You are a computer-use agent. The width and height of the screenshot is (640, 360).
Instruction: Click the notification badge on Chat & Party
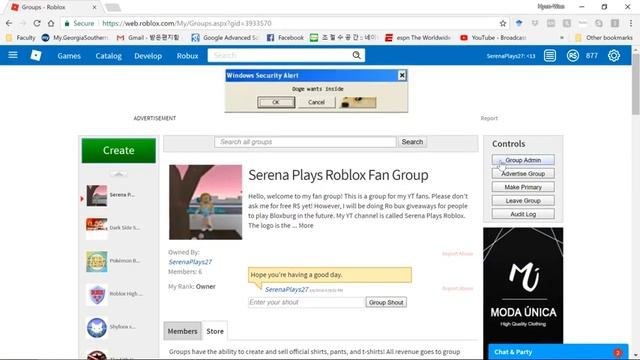(x=618, y=352)
